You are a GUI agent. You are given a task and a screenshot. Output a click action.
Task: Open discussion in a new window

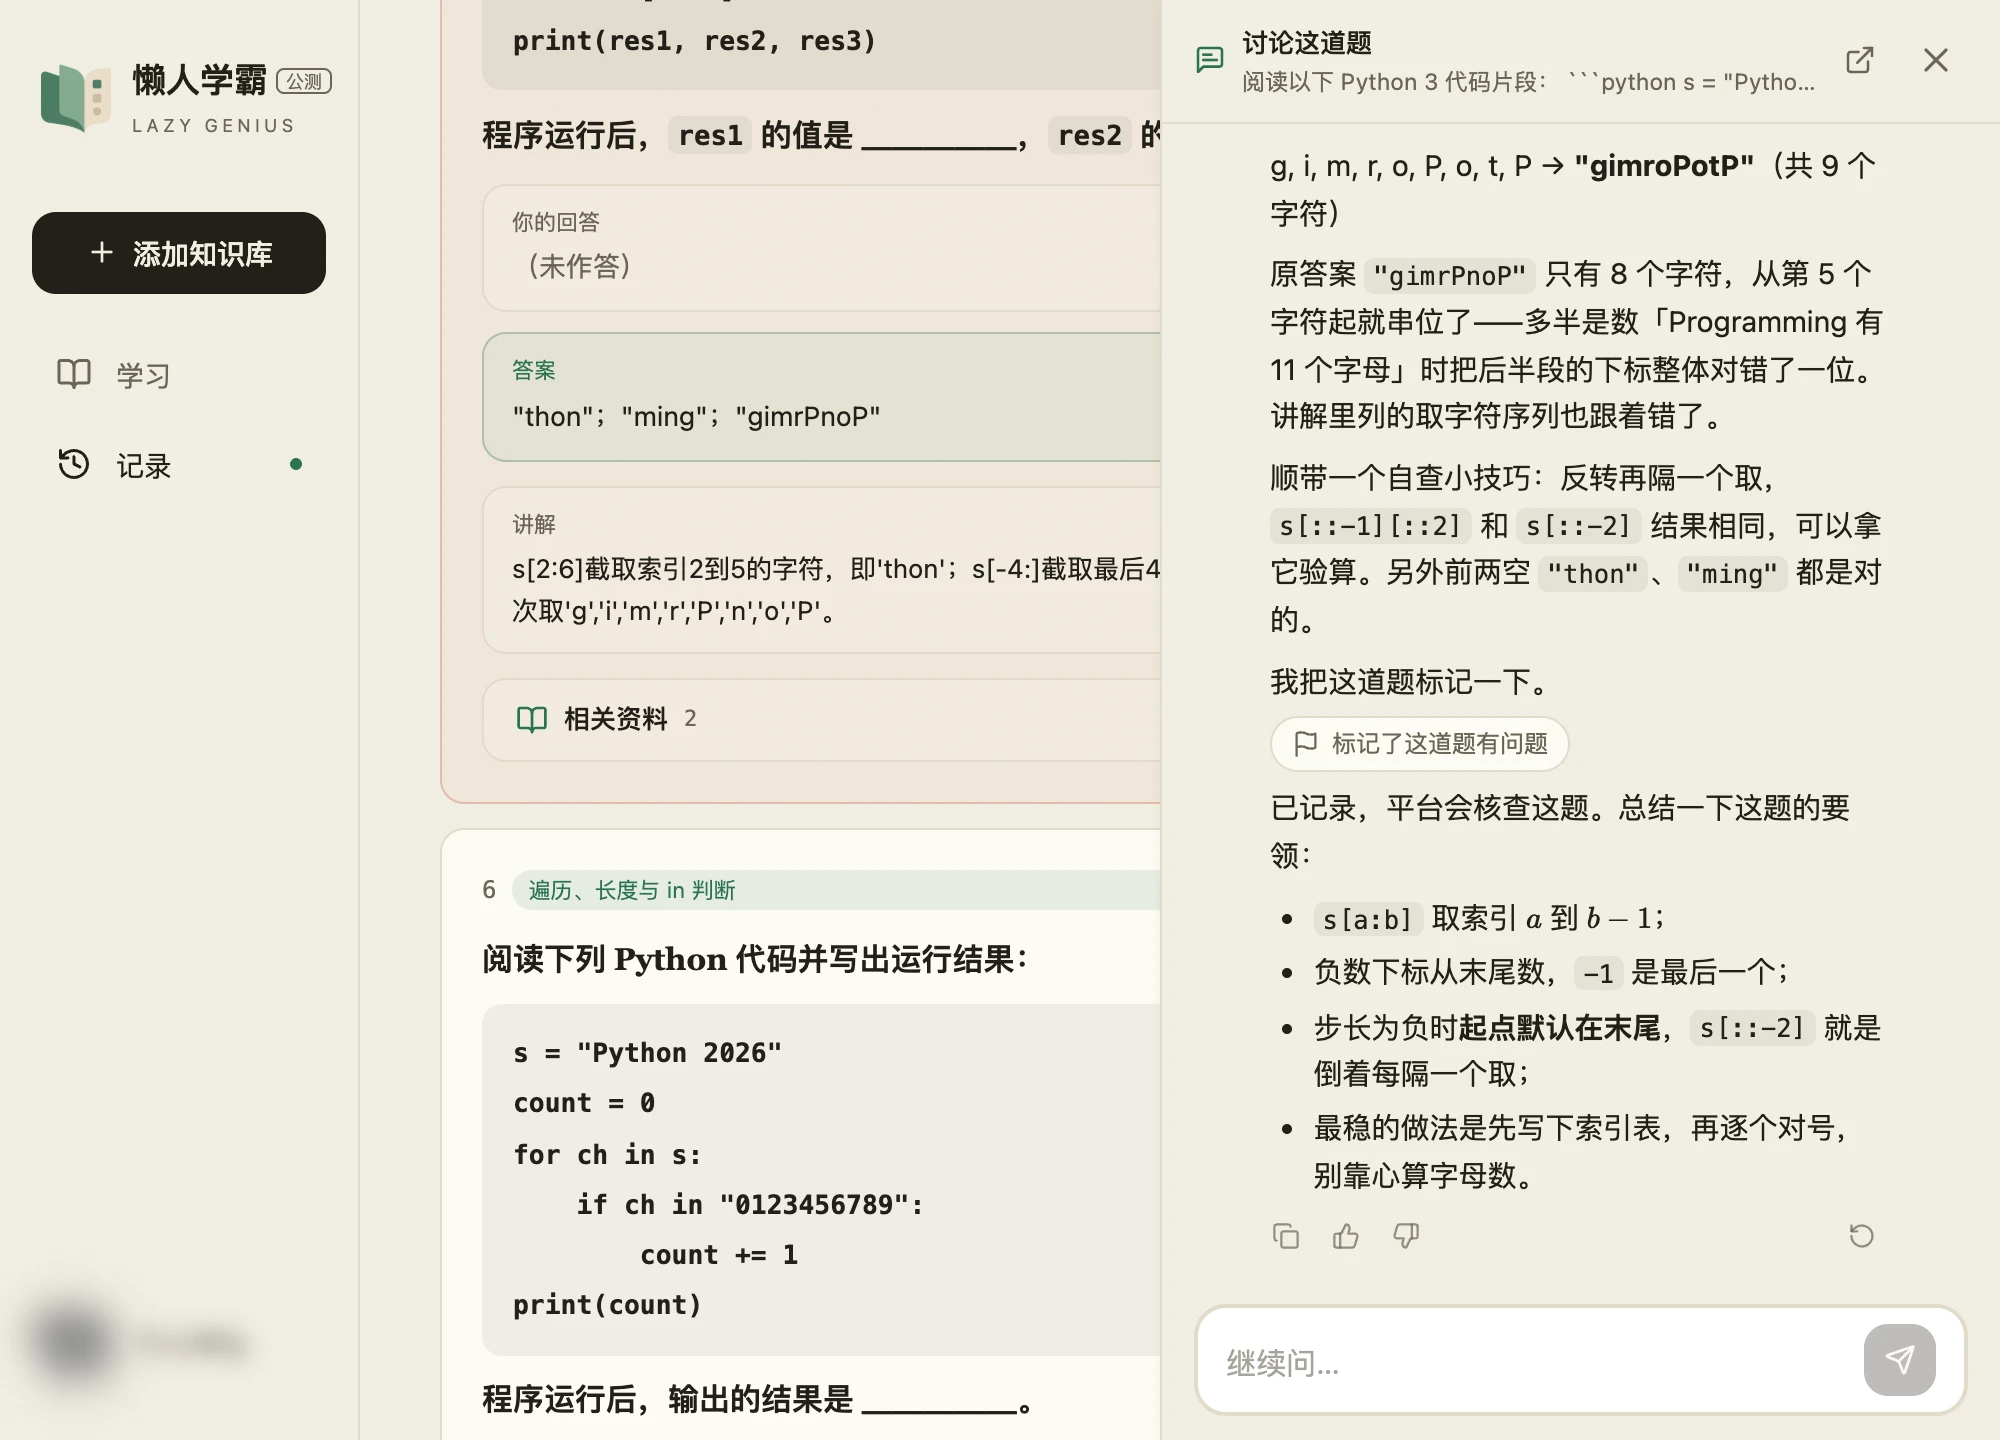[x=1860, y=60]
